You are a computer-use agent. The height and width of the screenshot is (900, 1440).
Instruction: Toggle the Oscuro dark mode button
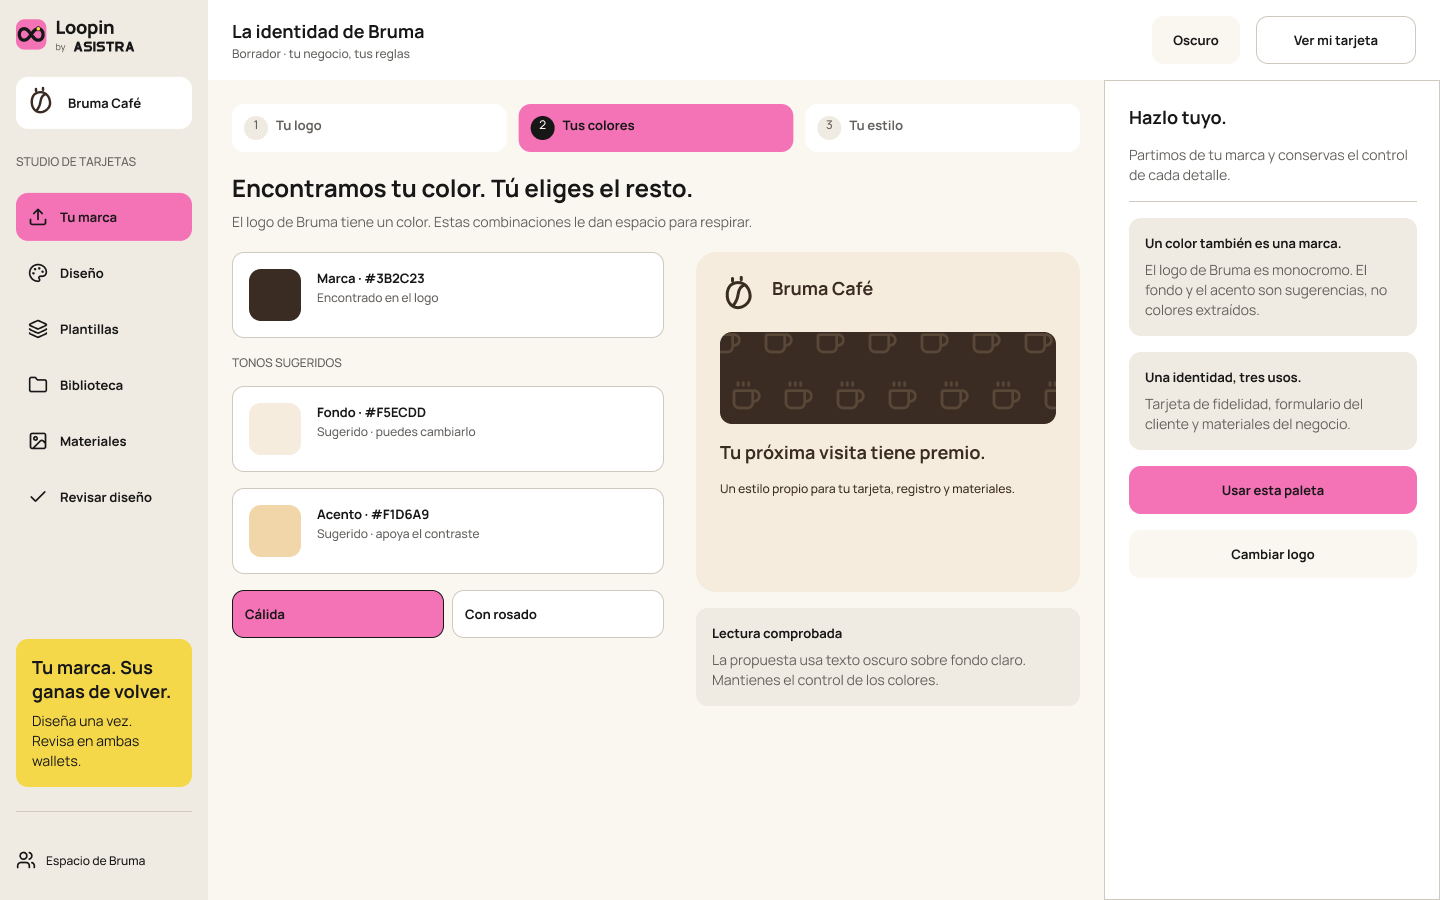point(1196,40)
